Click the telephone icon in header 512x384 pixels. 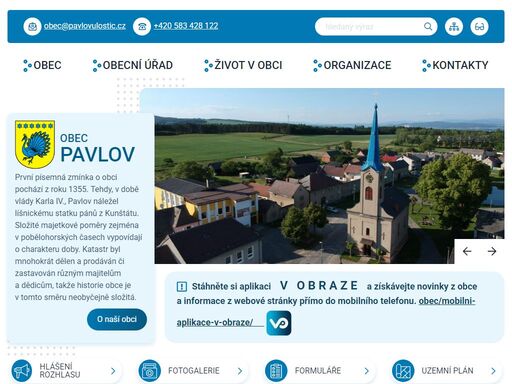click(x=142, y=26)
